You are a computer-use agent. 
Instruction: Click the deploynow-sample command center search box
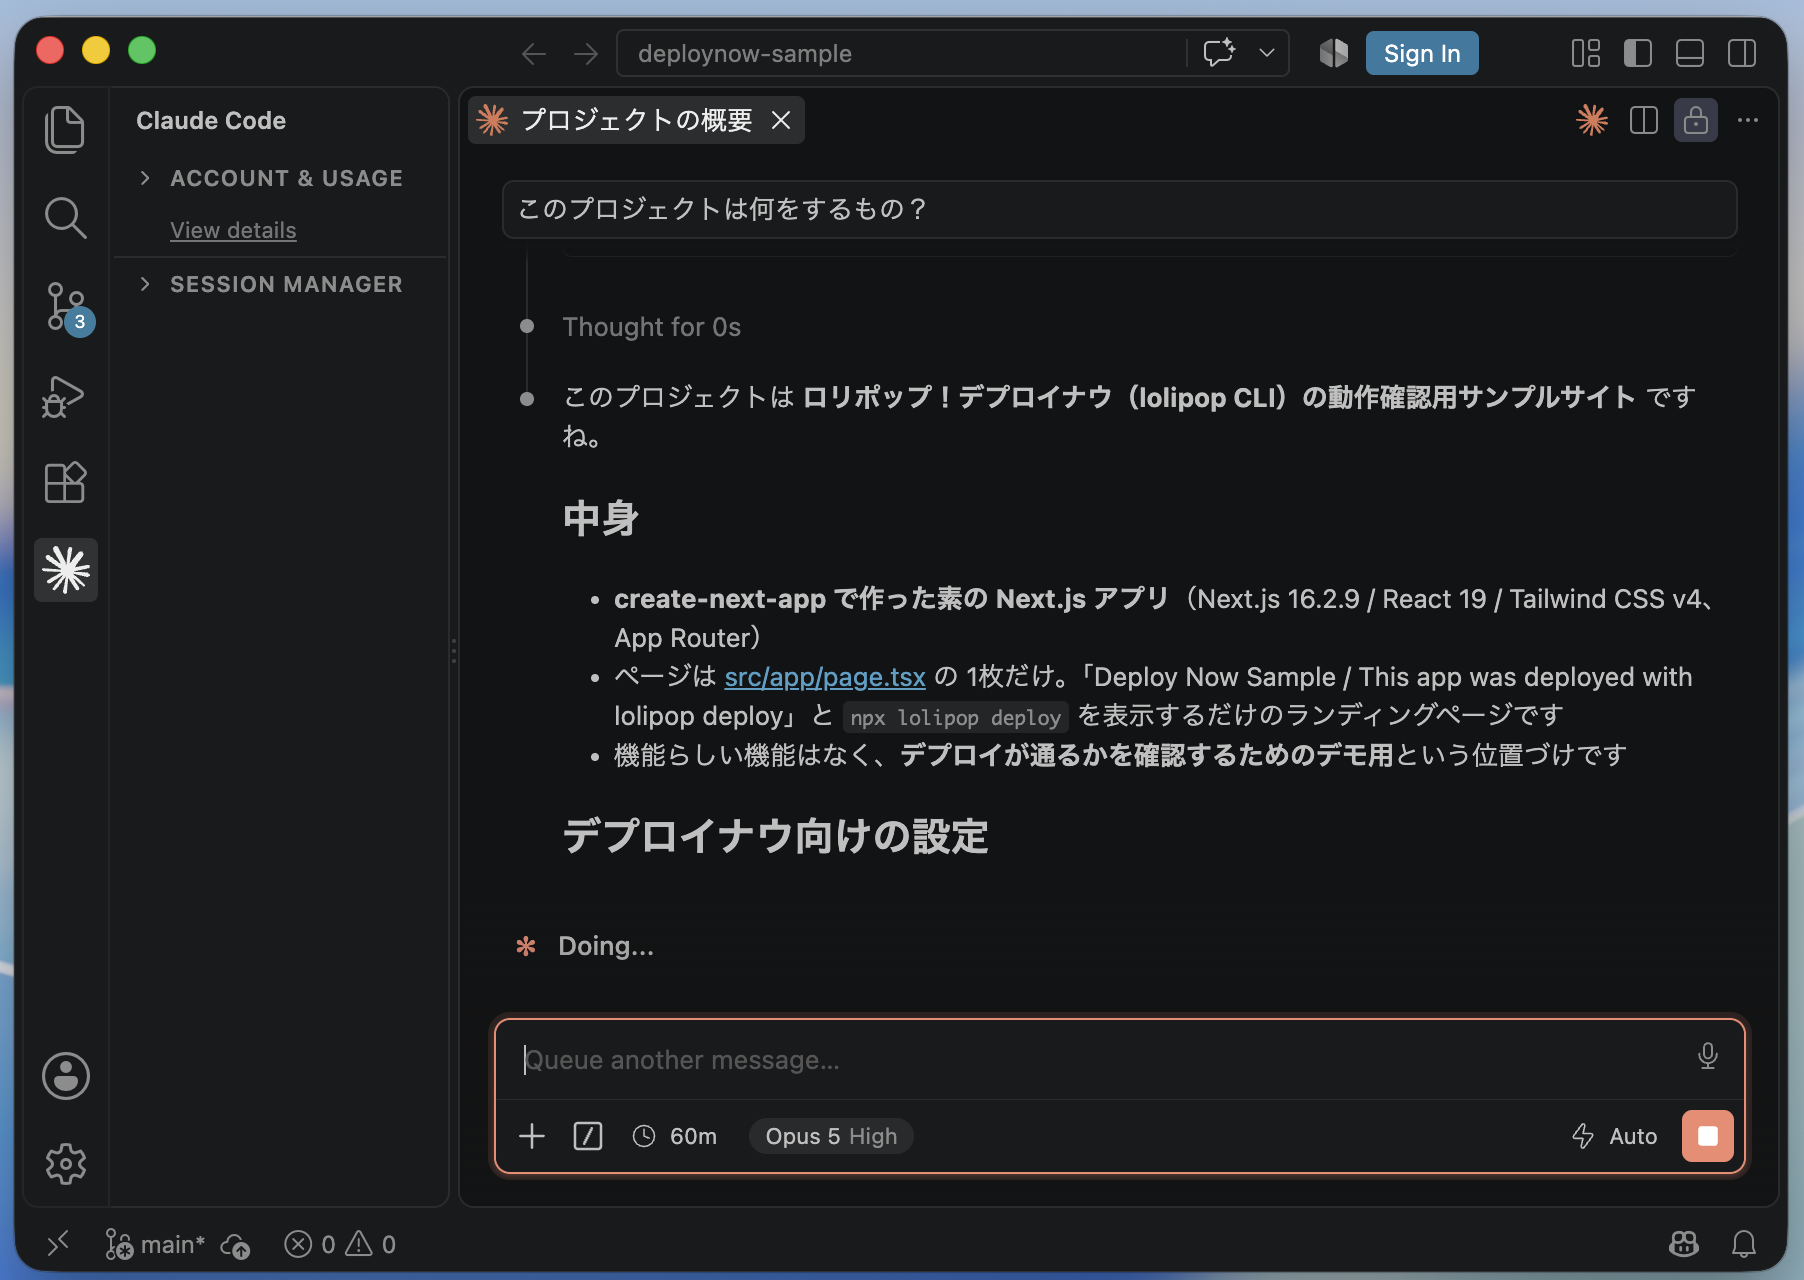click(900, 53)
